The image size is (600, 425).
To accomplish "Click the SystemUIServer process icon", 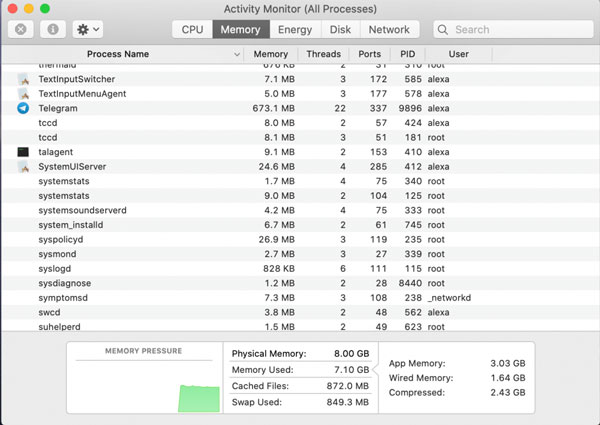I will point(23,166).
